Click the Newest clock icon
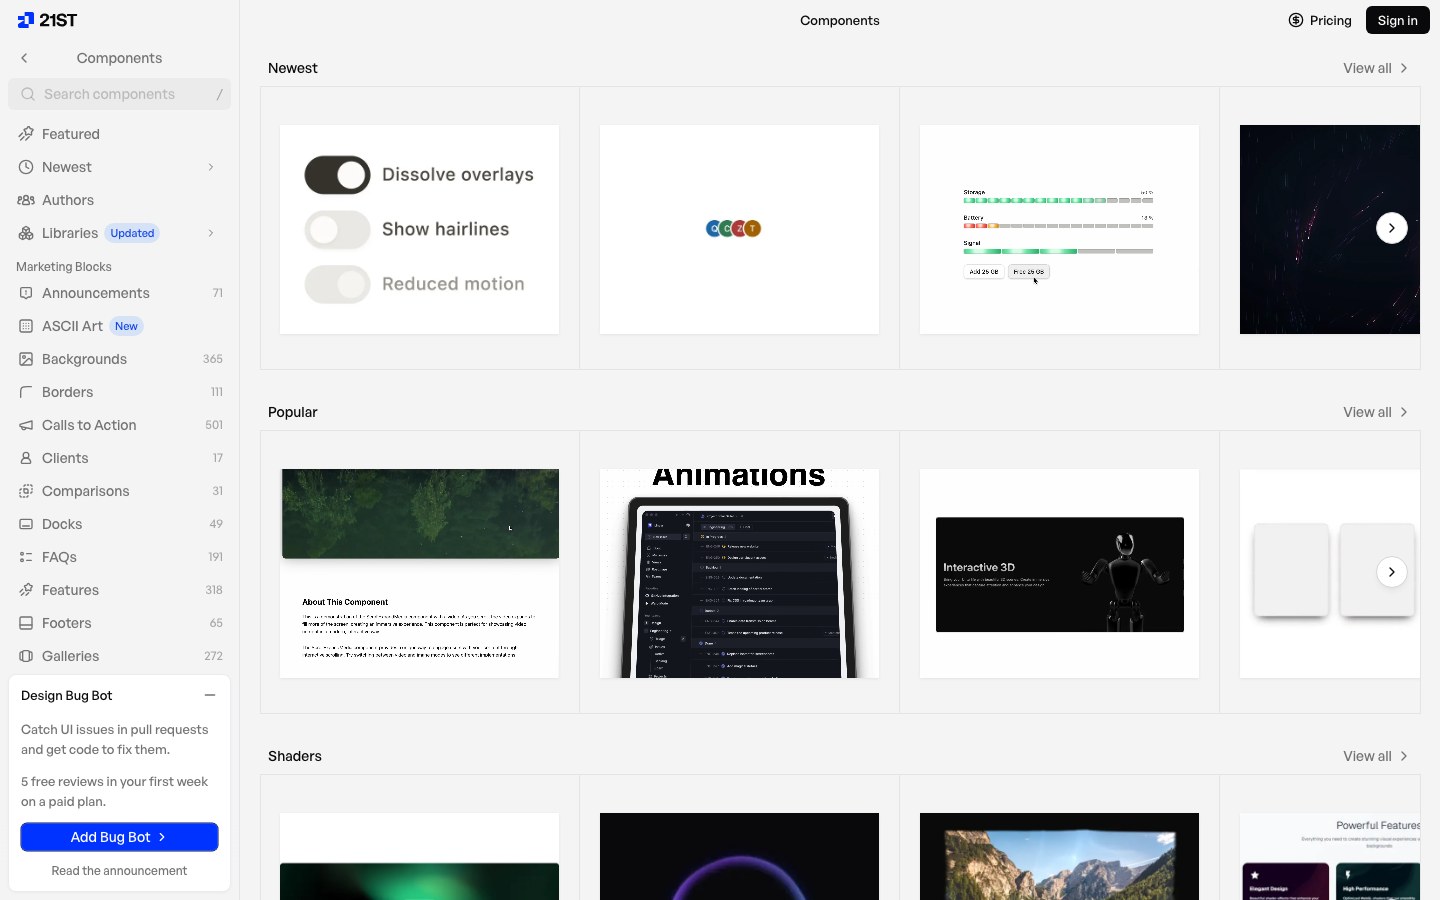 (x=26, y=167)
